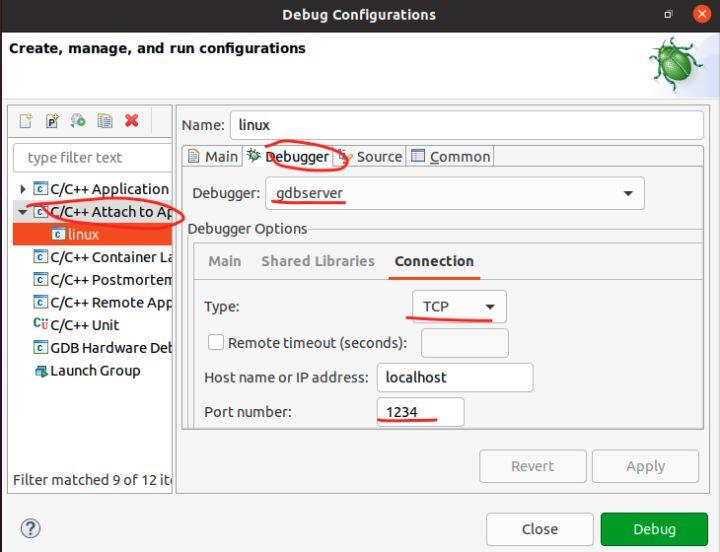Click the New configuration prototype icon
Image resolution: width=720 pixels, height=552 pixels.
point(52,121)
